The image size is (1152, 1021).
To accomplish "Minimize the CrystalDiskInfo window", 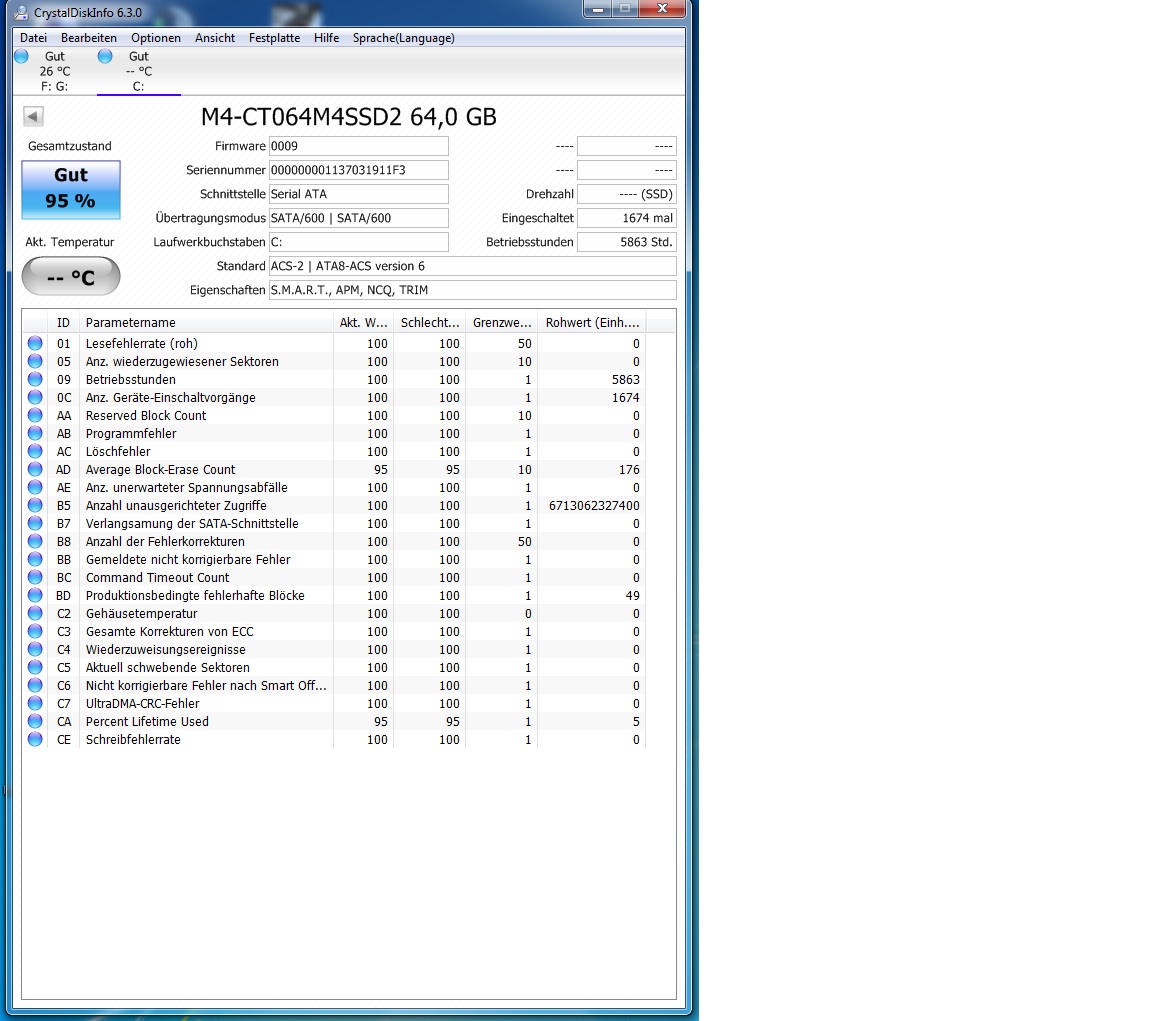I will 598,8.
